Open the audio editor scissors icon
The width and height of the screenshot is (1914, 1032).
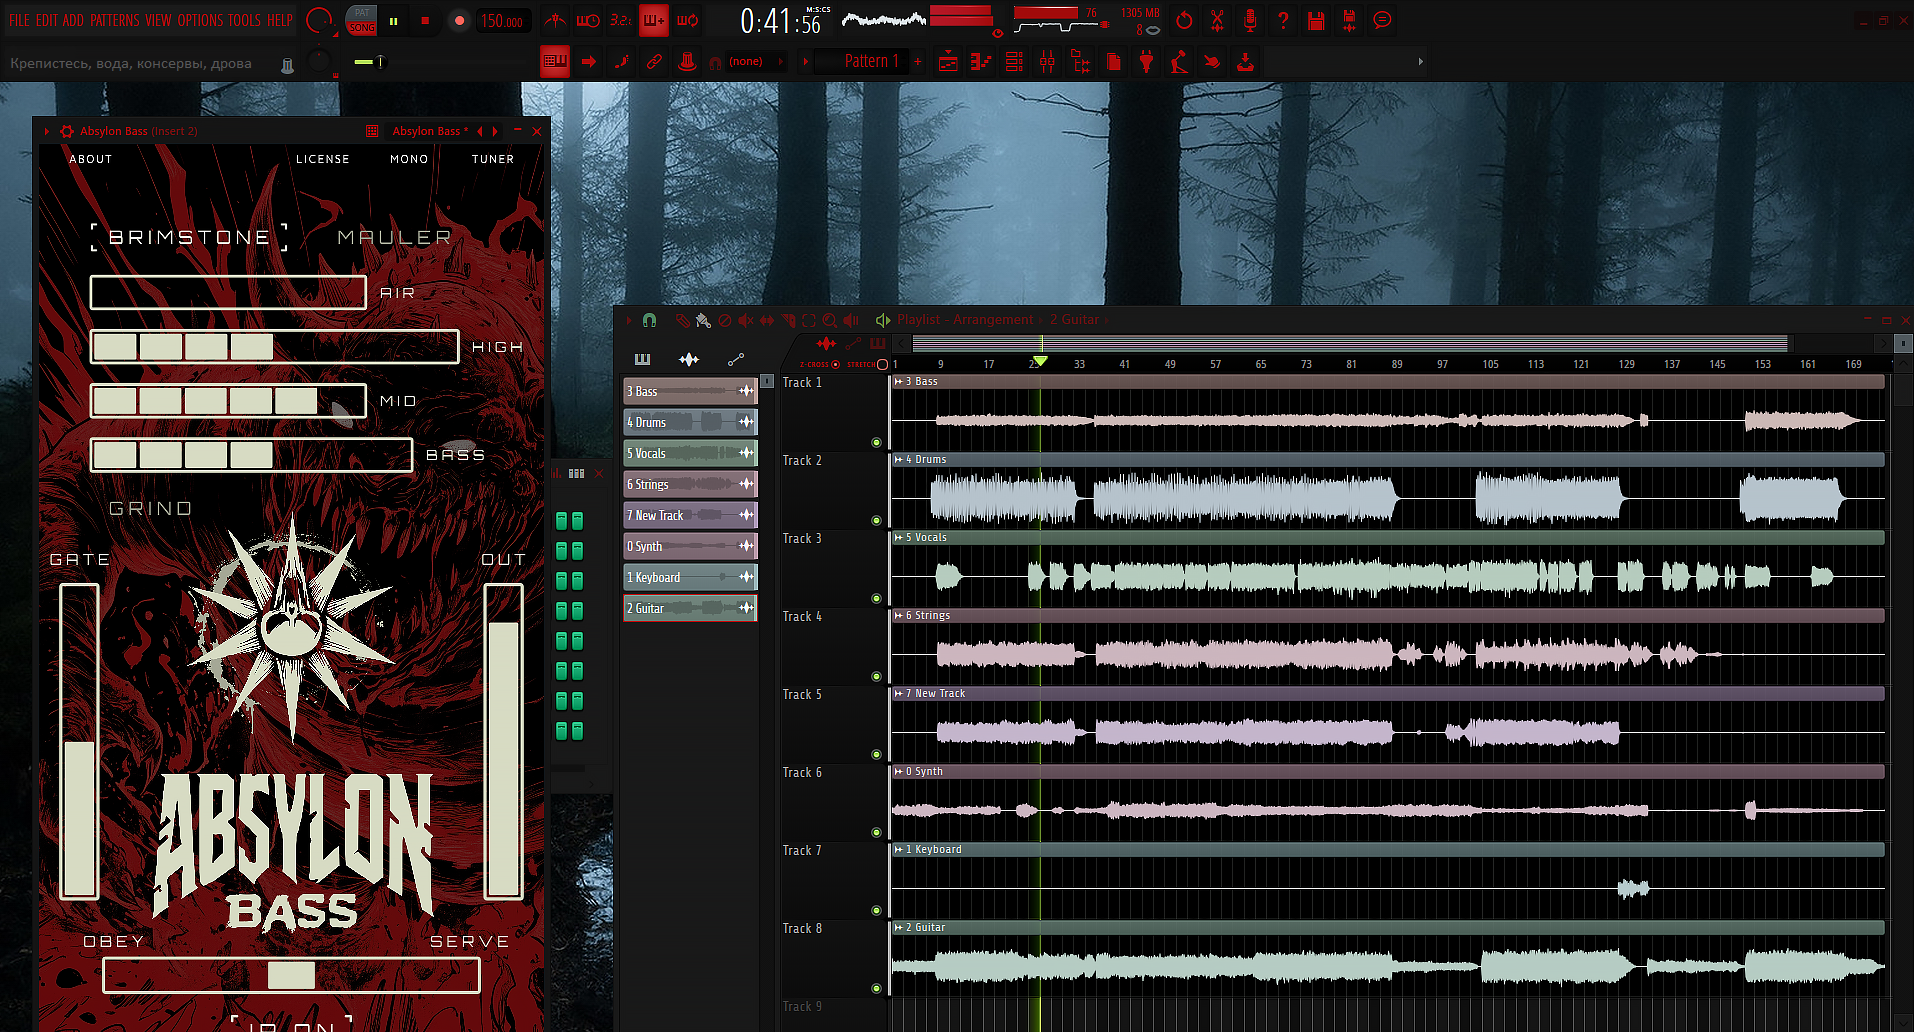click(x=1217, y=20)
